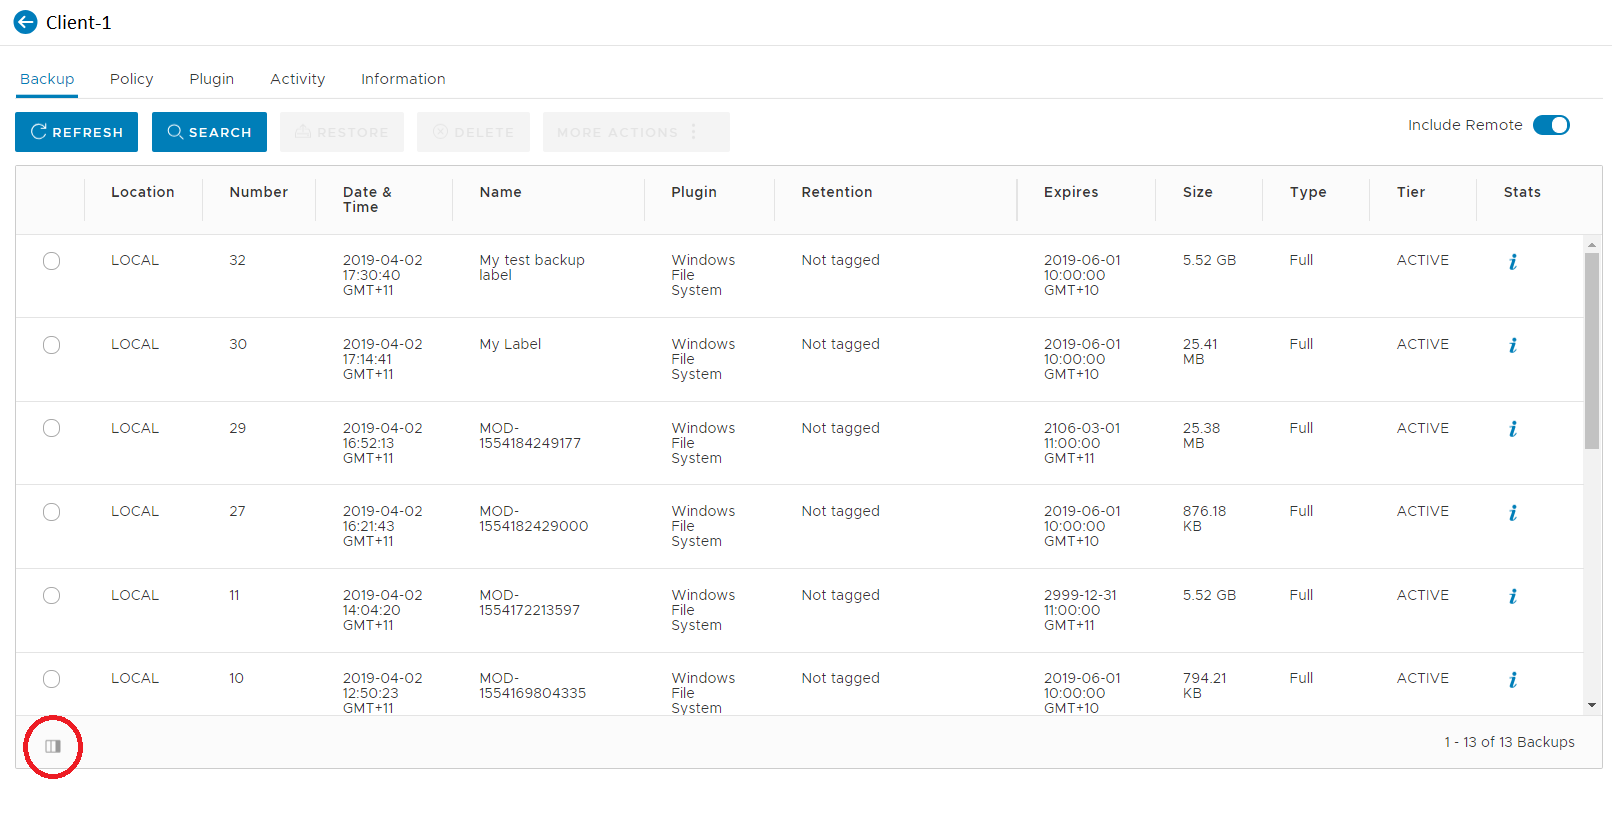Click the scrollbar down arrow
Image resolution: width=1612 pixels, height=820 pixels.
[1592, 705]
